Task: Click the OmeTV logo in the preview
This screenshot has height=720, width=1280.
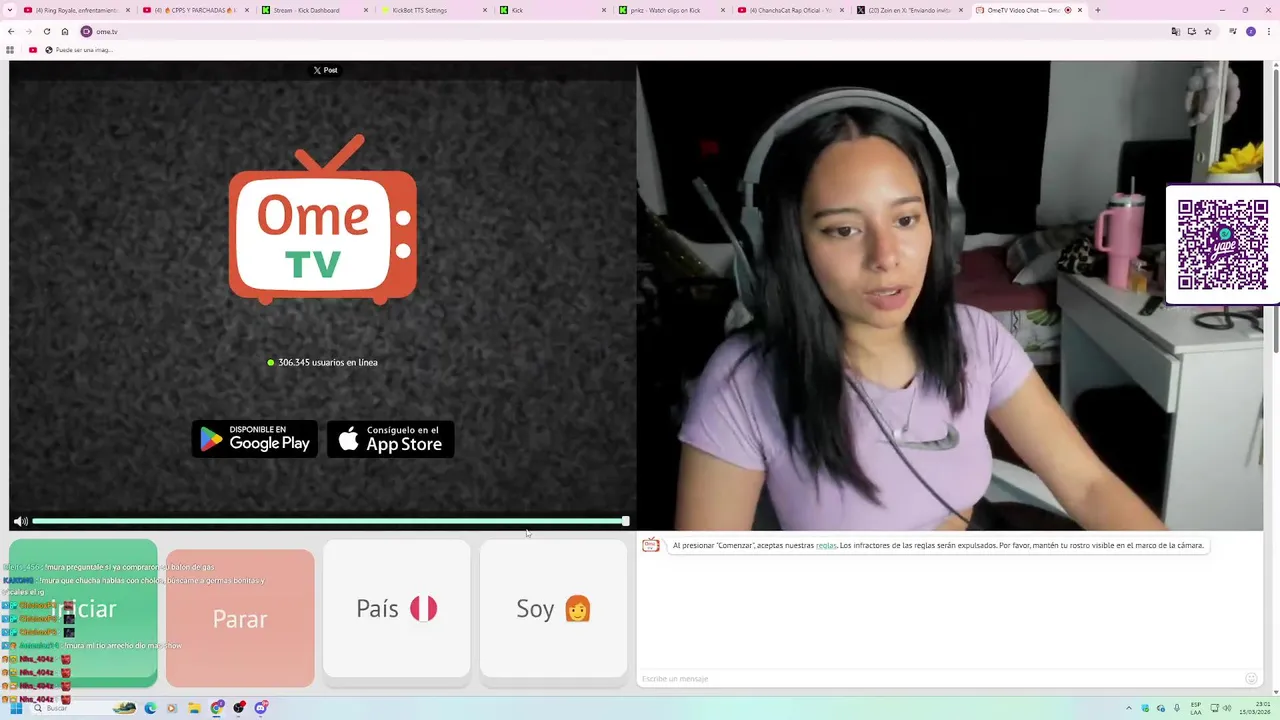Action: click(323, 219)
